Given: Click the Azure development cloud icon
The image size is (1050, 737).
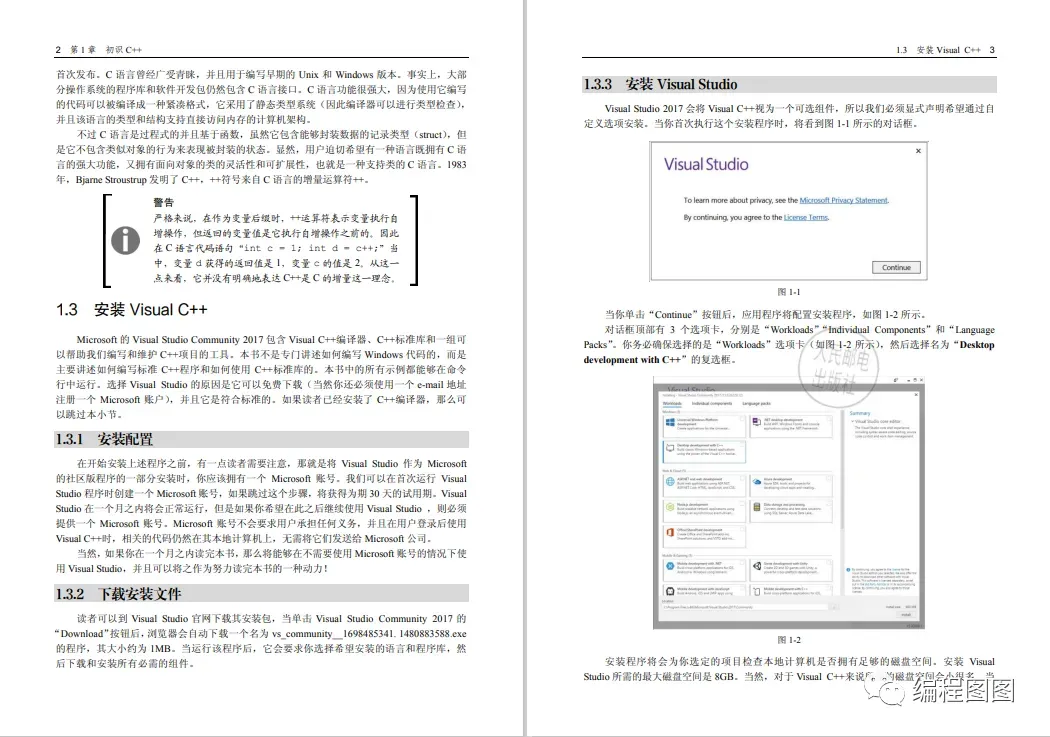Looking at the screenshot, I should (757, 481).
